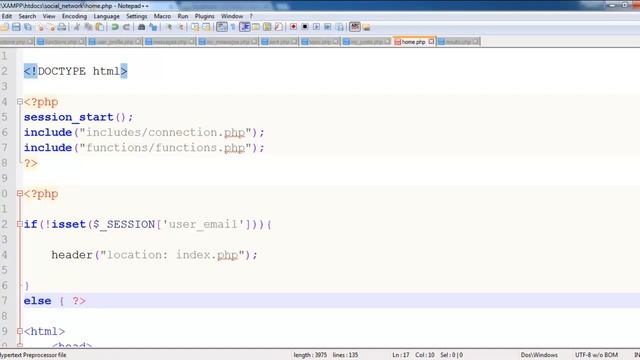This screenshot has width=640, height=360.
Task: Click the Cut scissors icon
Action: [77, 27]
